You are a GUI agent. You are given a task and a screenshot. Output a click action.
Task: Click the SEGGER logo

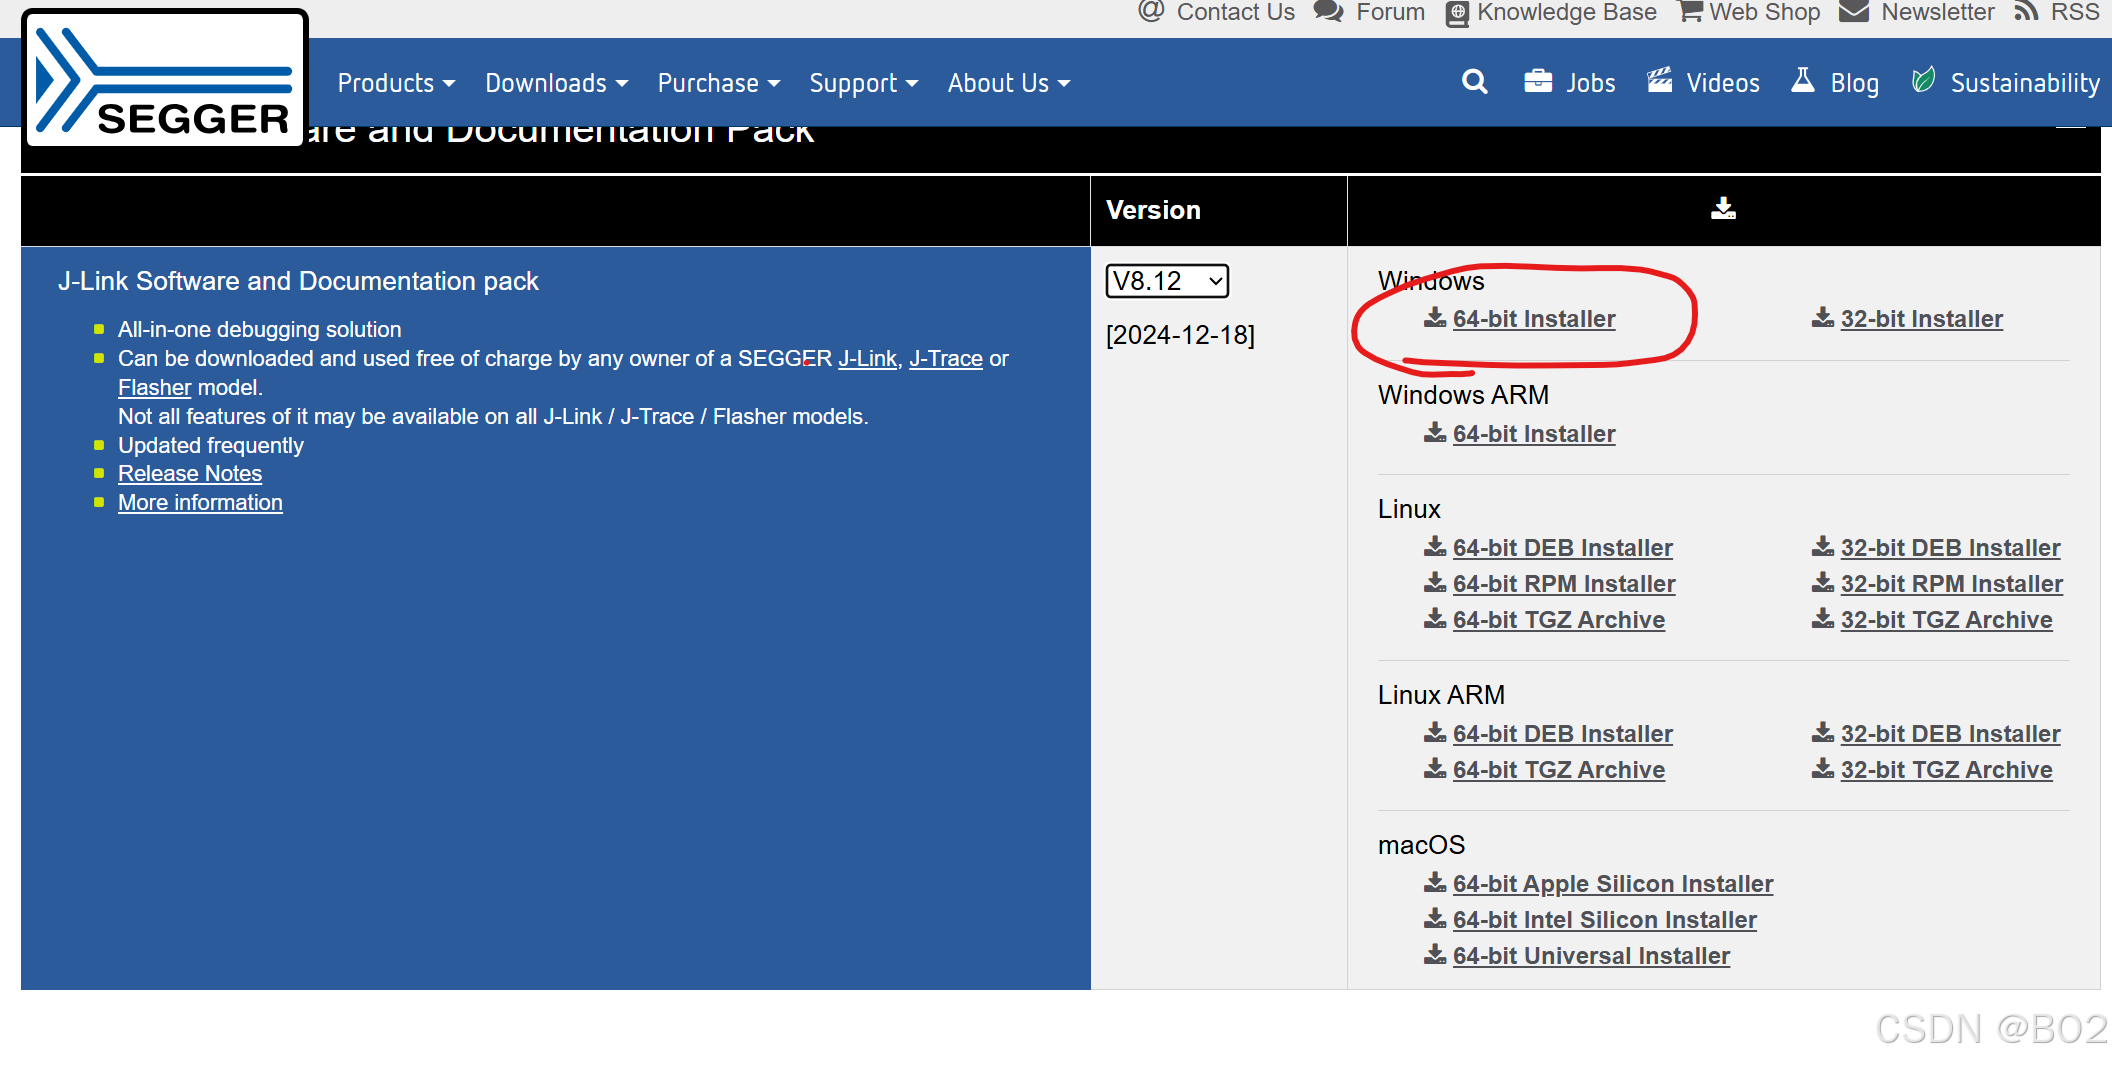[165, 80]
